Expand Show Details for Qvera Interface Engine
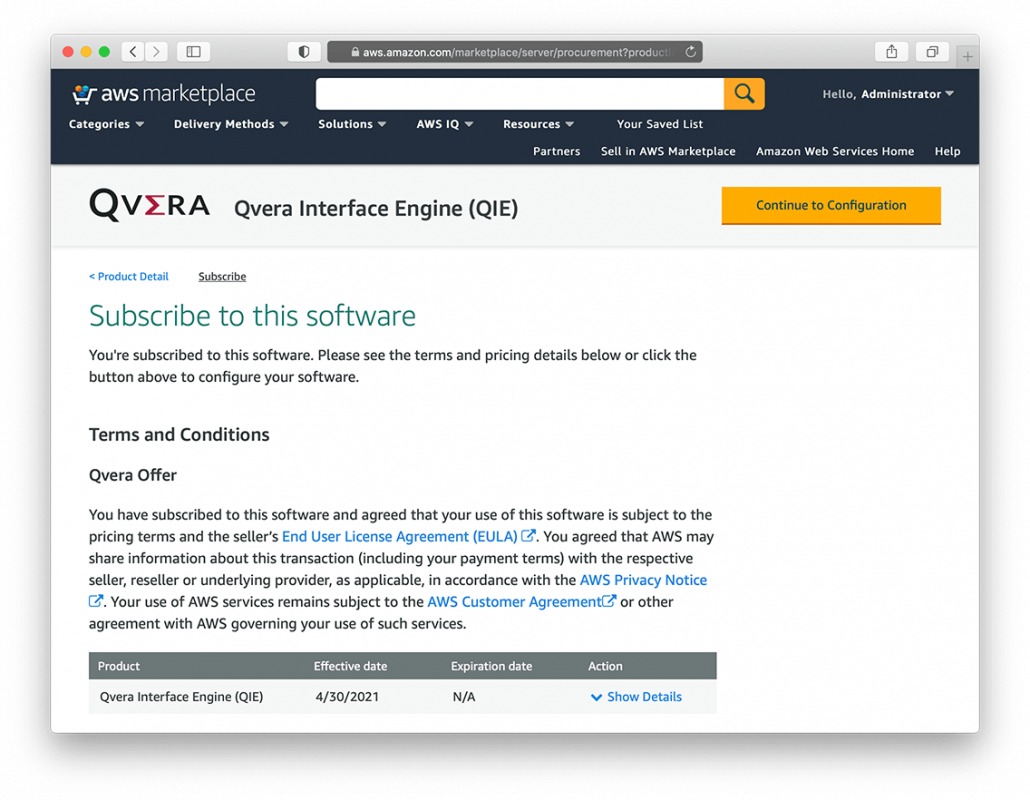The height and width of the screenshot is (800, 1030). point(636,697)
